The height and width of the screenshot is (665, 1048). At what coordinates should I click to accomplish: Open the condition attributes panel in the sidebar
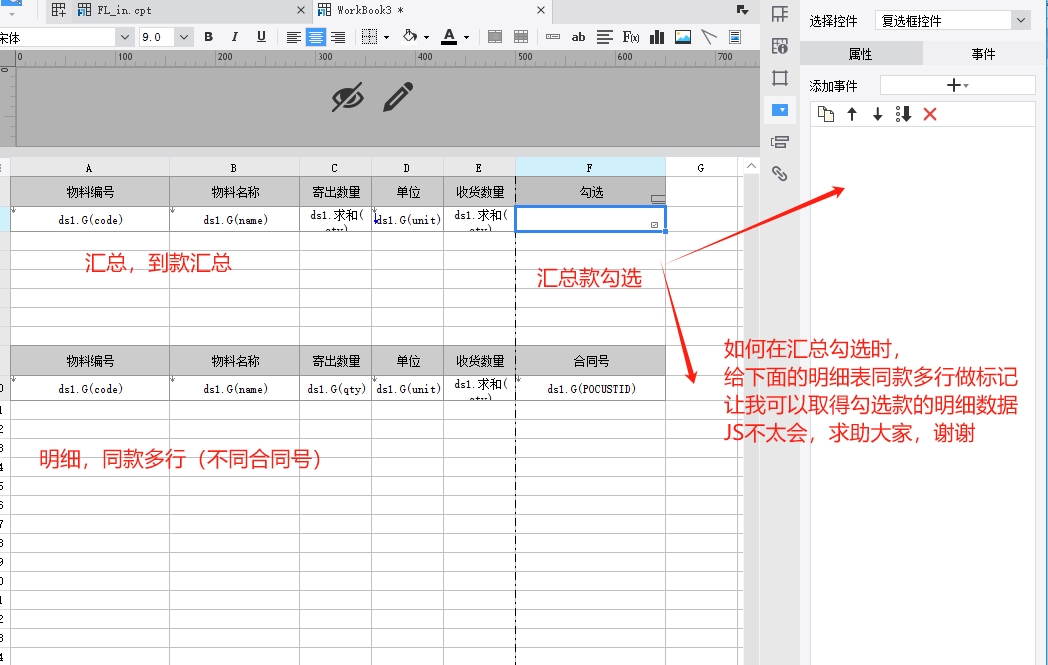[780, 142]
